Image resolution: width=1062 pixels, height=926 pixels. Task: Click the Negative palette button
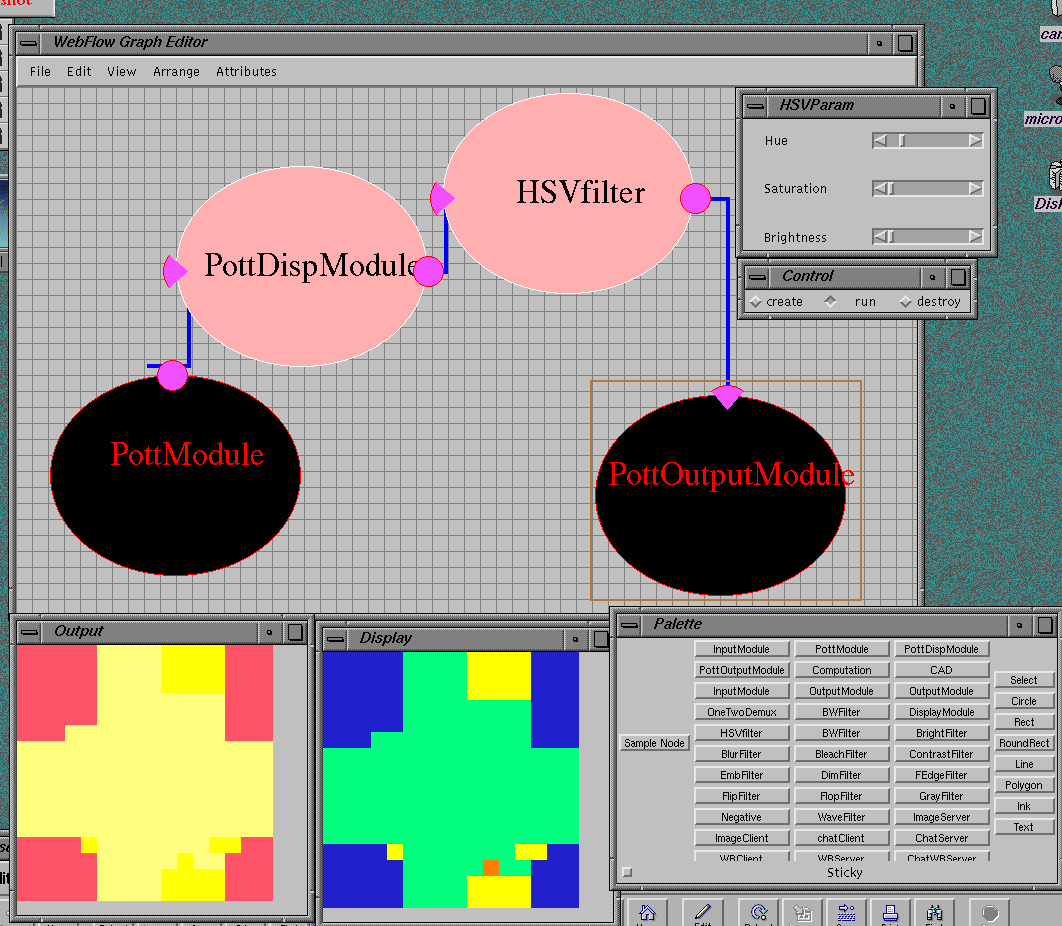coord(742,817)
